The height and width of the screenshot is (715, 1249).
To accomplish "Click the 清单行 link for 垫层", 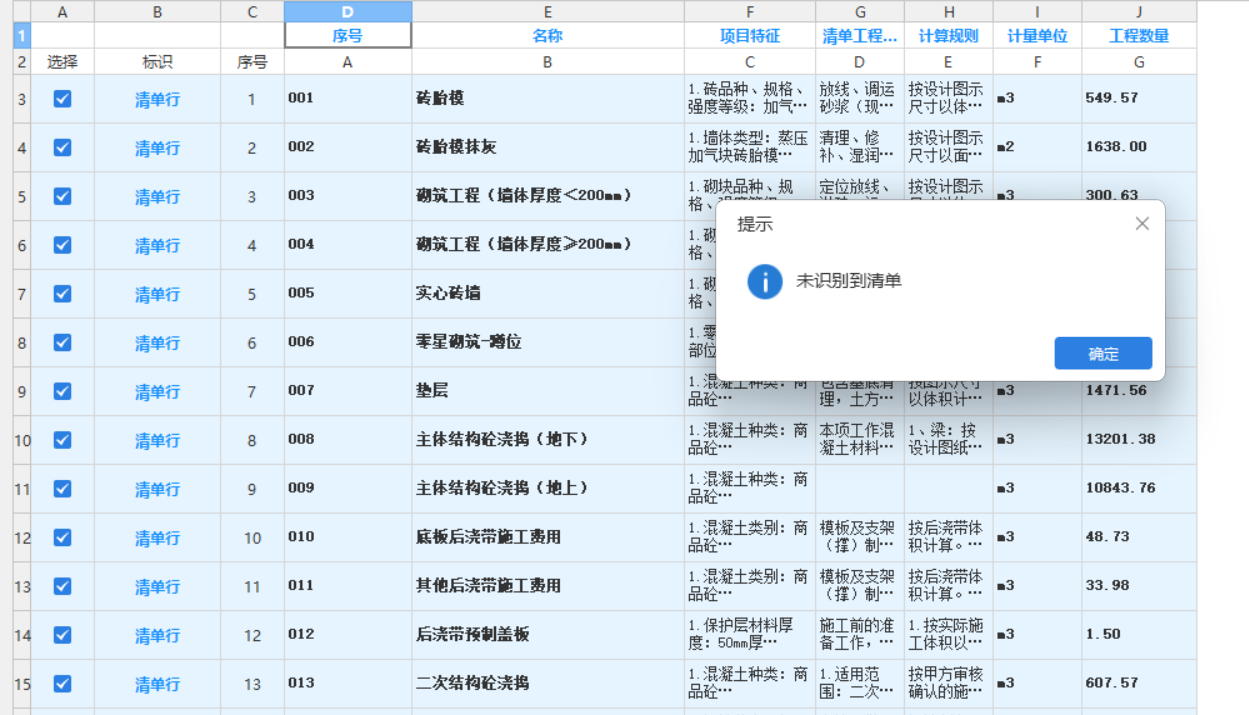I will [x=156, y=392].
